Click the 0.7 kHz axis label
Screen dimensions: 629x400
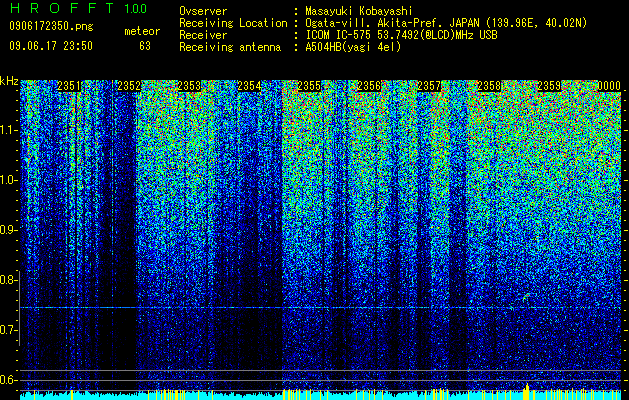[x=9, y=330]
